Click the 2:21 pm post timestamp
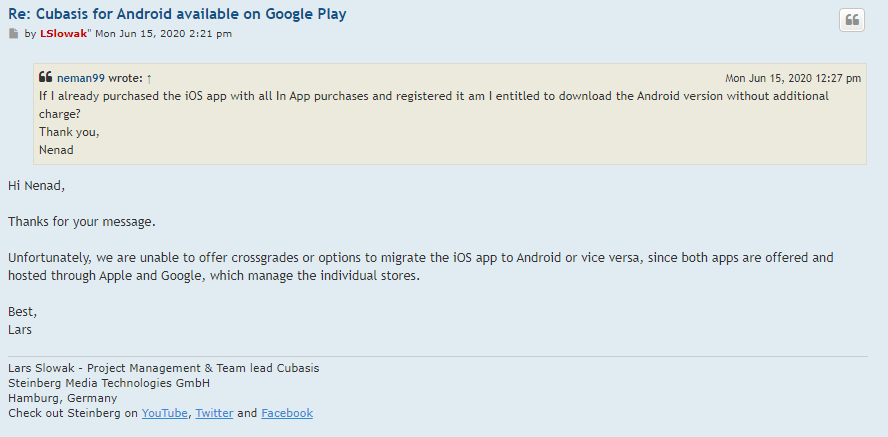Screen dimensions: 888x437 [164, 33]
